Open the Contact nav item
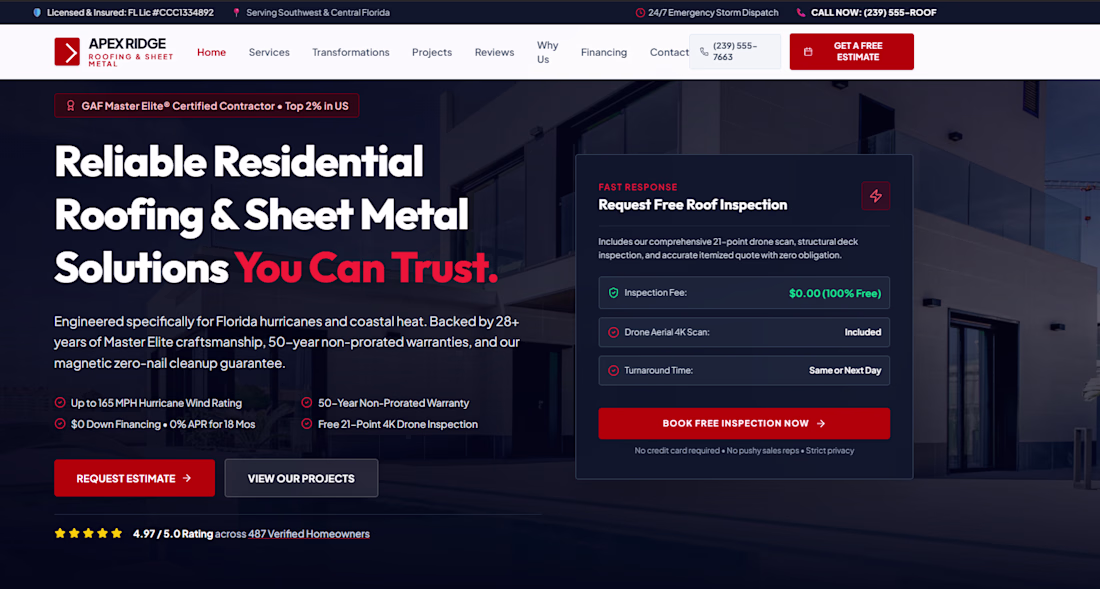Image resolution: width=1100 pixels, height=589 pixels. (669, 52)
